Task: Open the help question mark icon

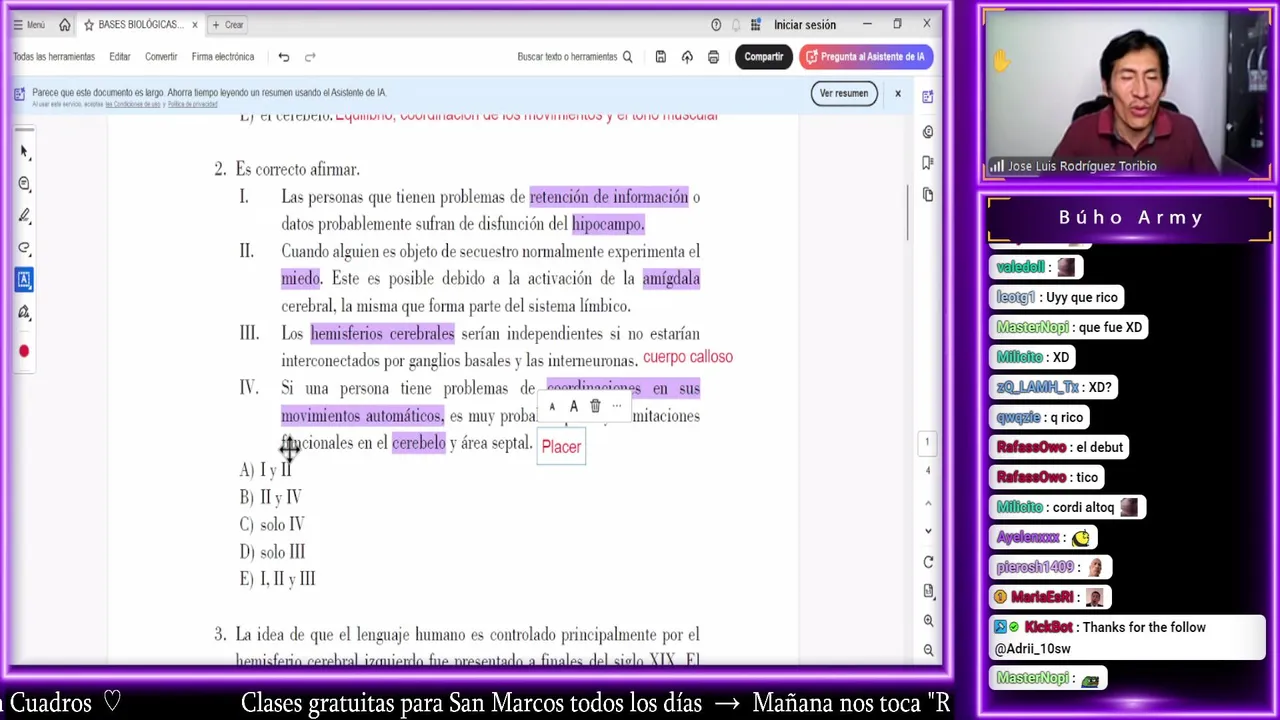Action: tap(716, 25)
